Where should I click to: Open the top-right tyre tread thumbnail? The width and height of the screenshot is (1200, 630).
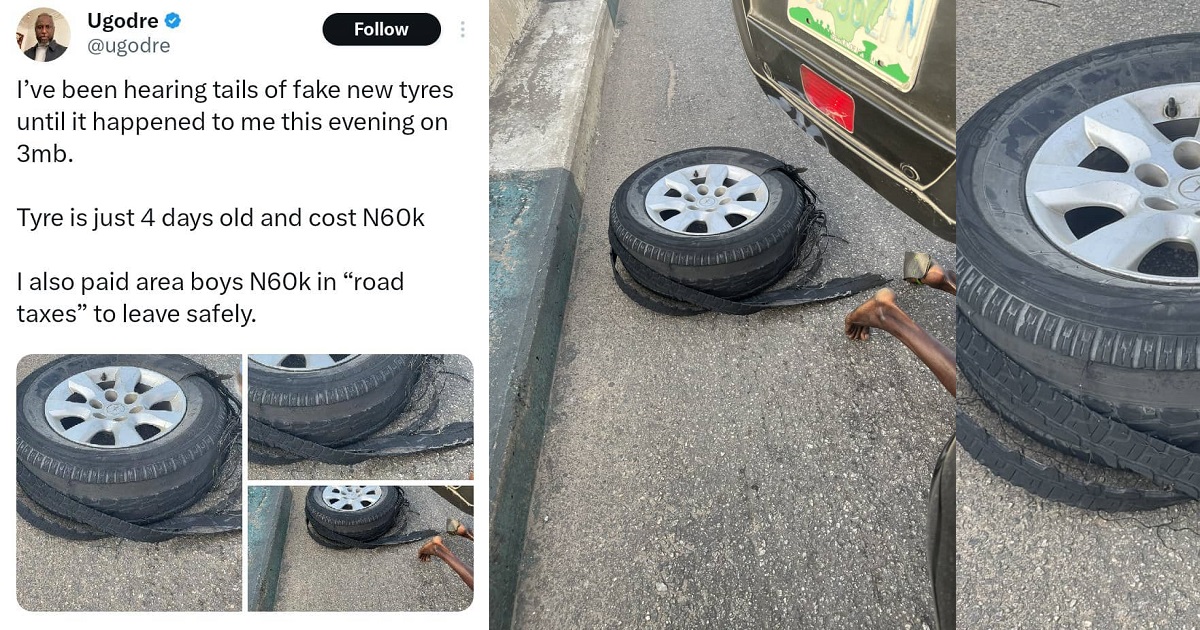pyautogui.click(x=361, y=417)
